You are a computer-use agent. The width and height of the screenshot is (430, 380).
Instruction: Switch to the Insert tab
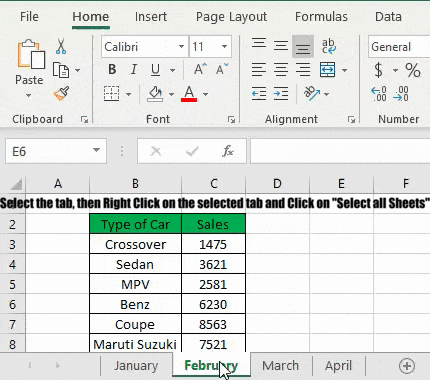pos(151,17)
